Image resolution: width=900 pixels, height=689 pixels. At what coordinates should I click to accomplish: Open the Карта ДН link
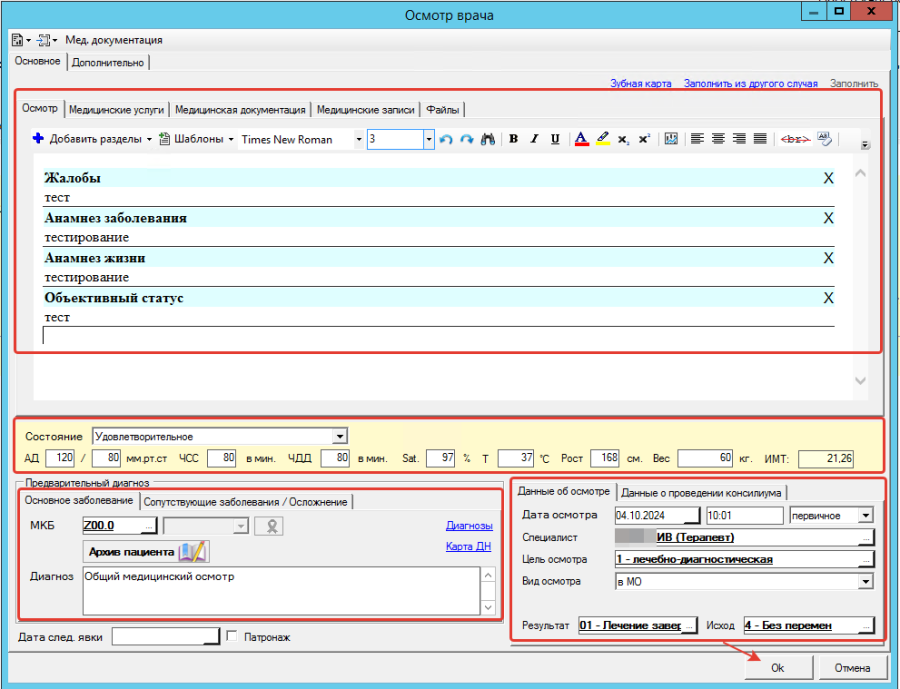tap(468, 546)
